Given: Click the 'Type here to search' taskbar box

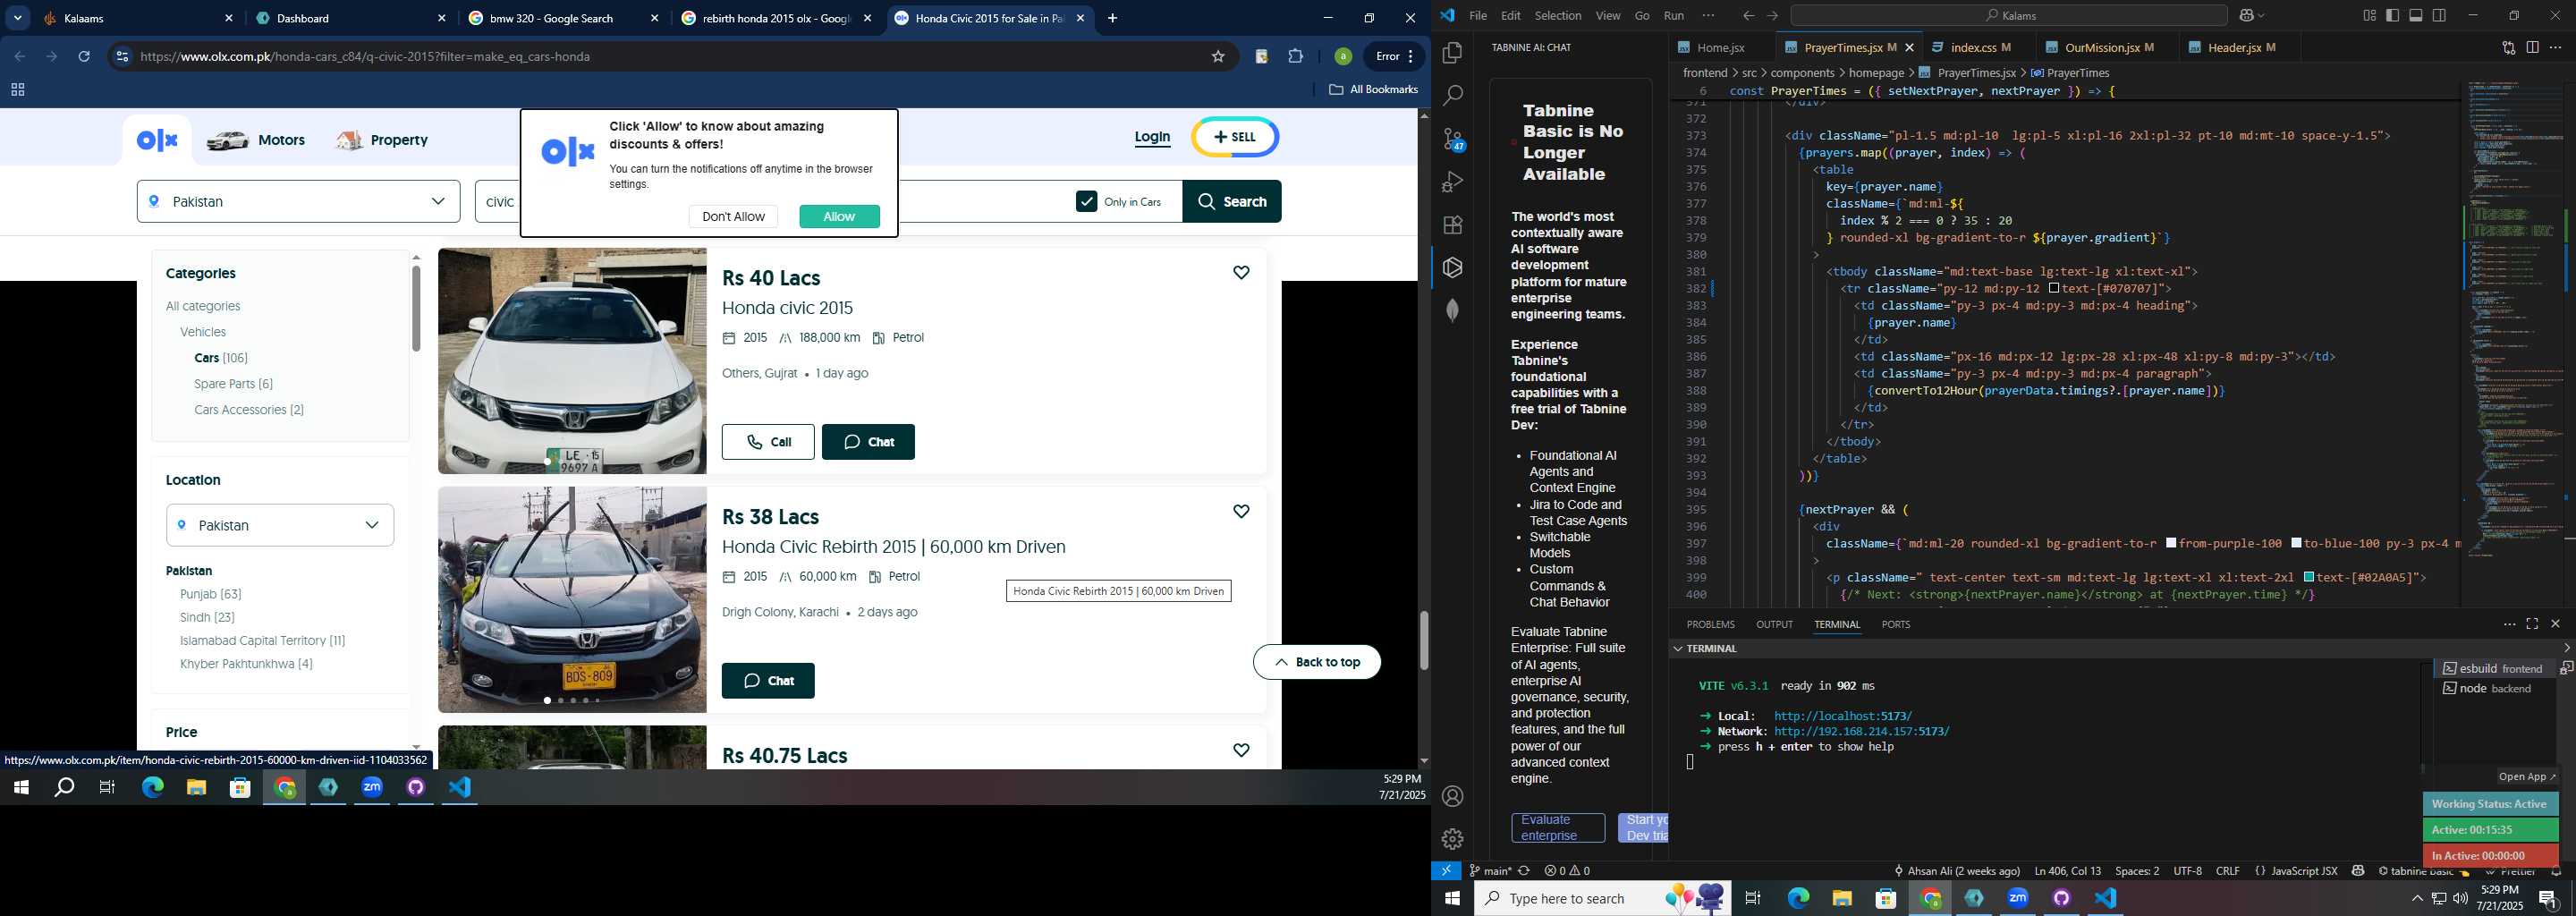Looking at the screenshot, I should tap(1603, 898).
